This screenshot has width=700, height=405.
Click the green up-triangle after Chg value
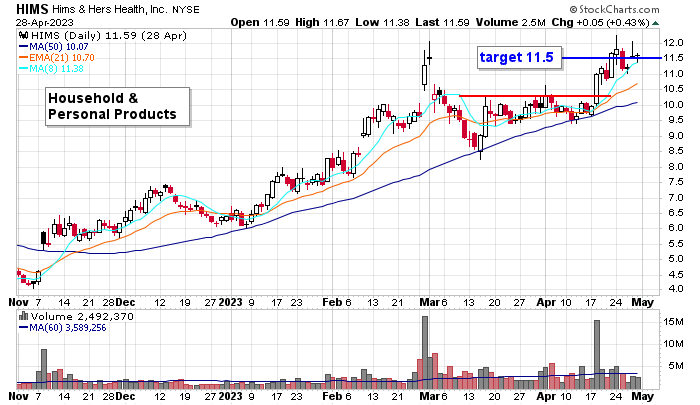point(655,23)
